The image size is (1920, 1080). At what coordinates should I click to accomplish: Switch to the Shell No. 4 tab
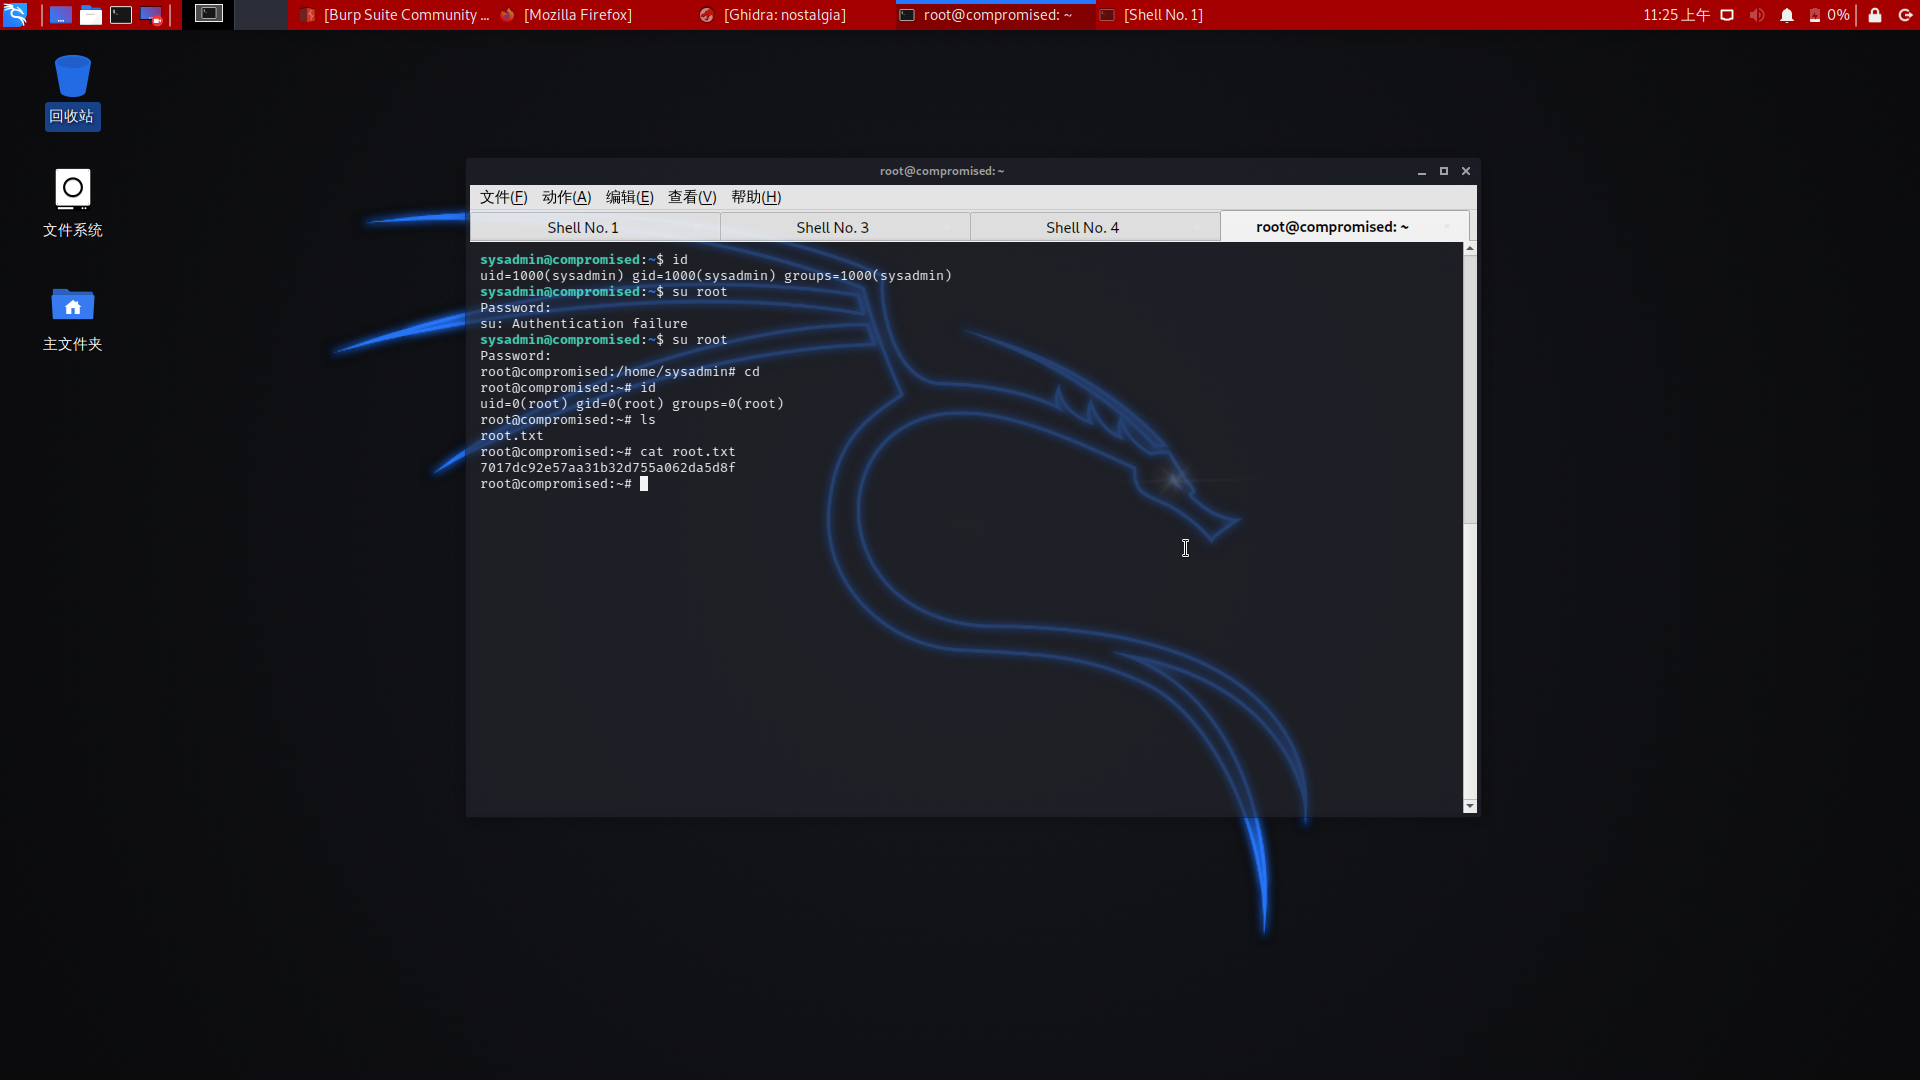pos(1082,227)
